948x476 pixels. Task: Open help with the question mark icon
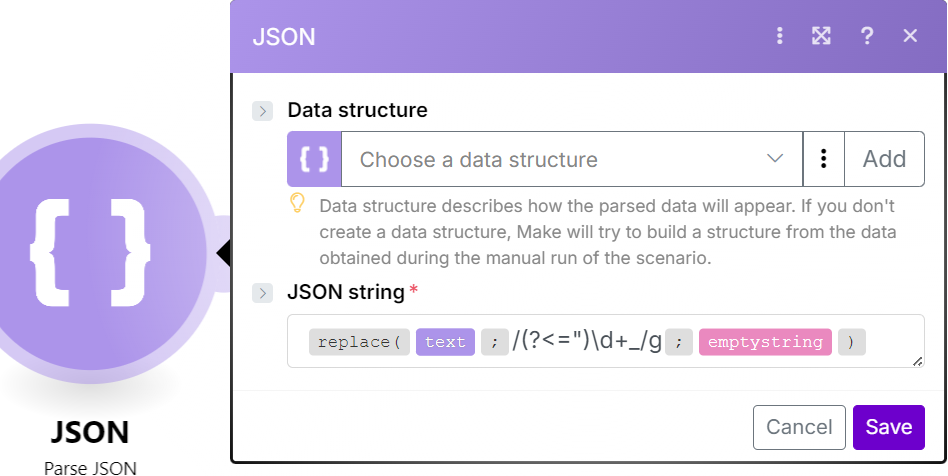[x=867, y=36]
